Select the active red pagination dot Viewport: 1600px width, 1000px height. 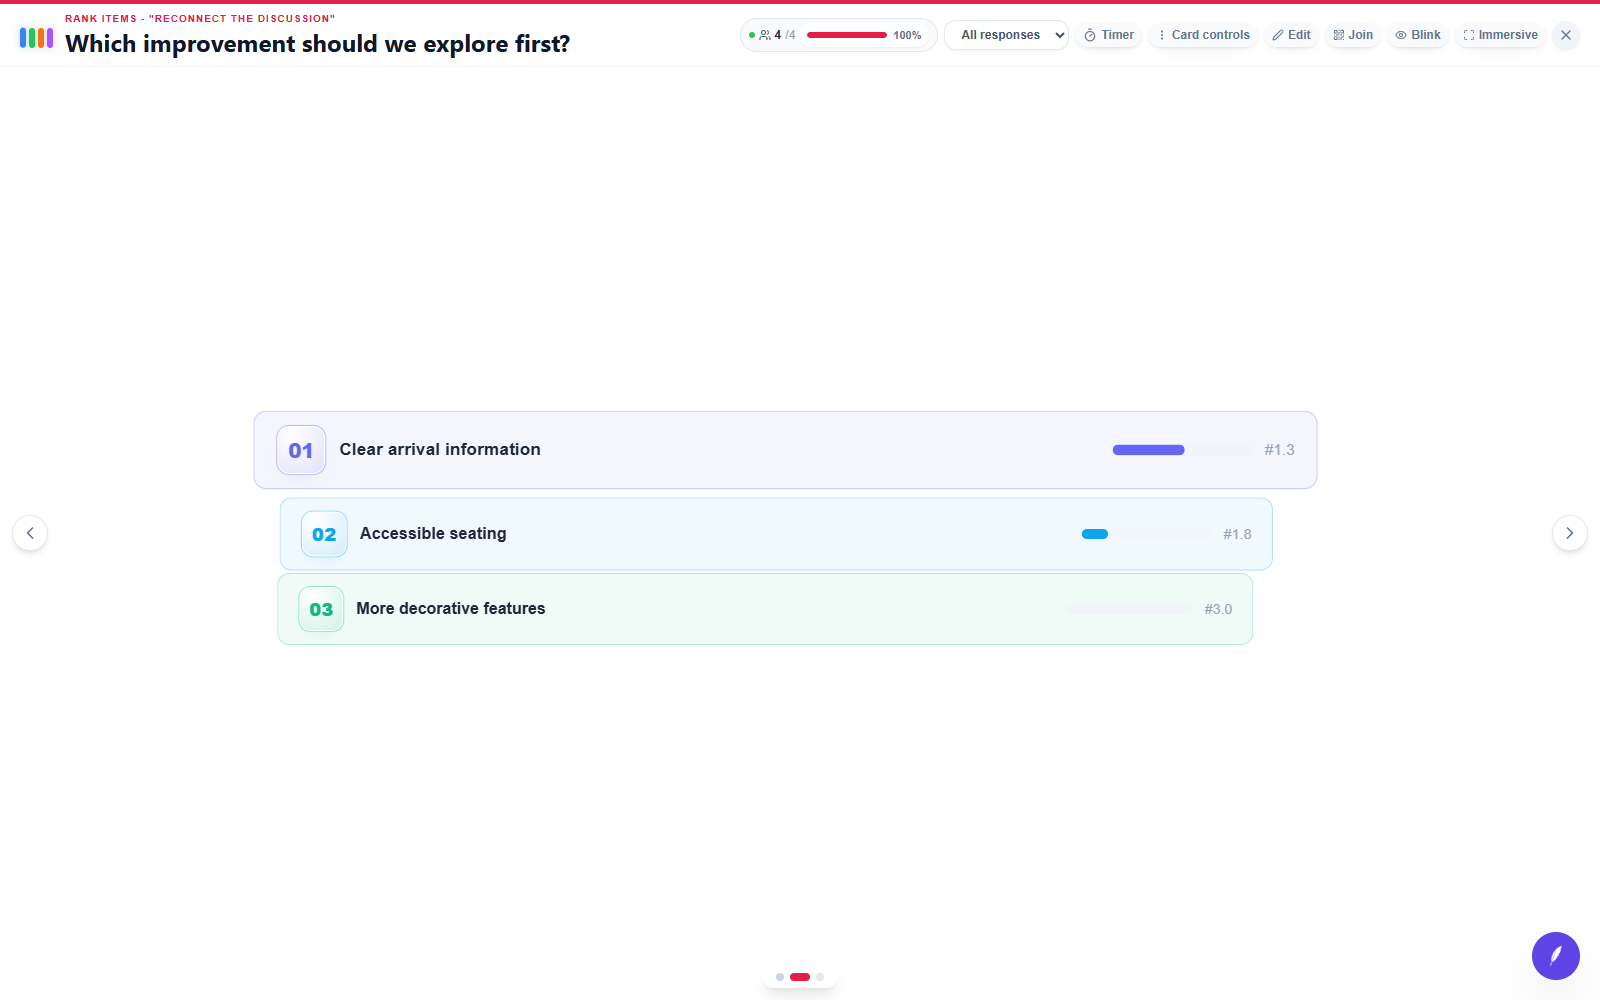point(800,977)
